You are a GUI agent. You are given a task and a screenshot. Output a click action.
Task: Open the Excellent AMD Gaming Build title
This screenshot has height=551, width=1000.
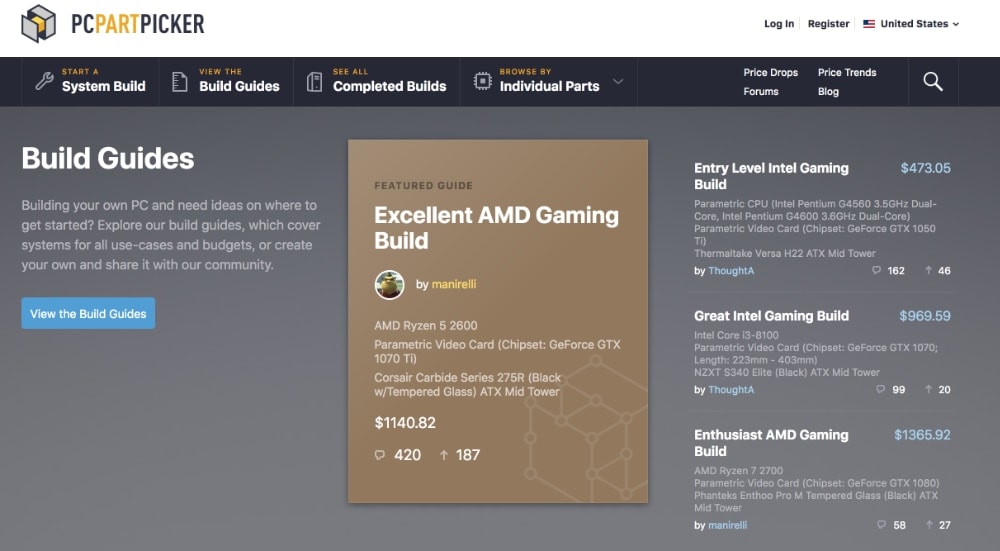tap(496, 228)
